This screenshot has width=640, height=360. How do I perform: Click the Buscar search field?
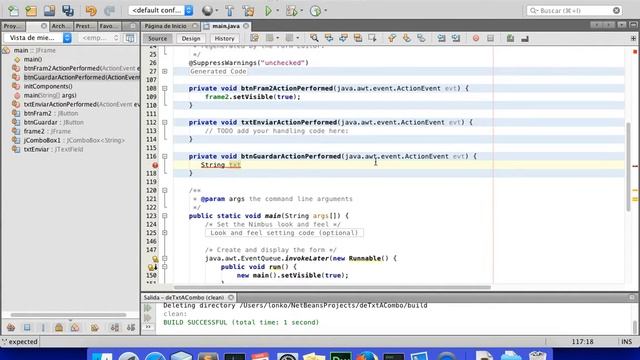click(575, 11)
